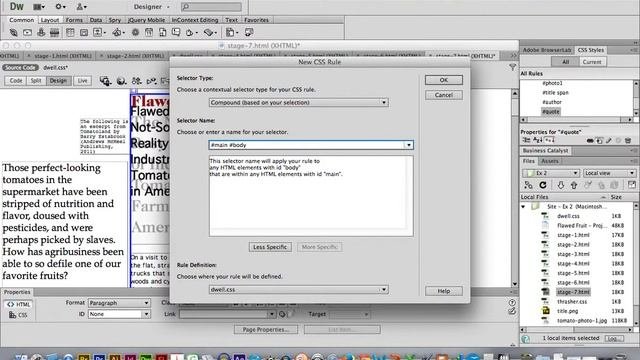Screen dimensions: 640x360
Task: Open the Designer workspace switcher
Action: click(151, 7)
